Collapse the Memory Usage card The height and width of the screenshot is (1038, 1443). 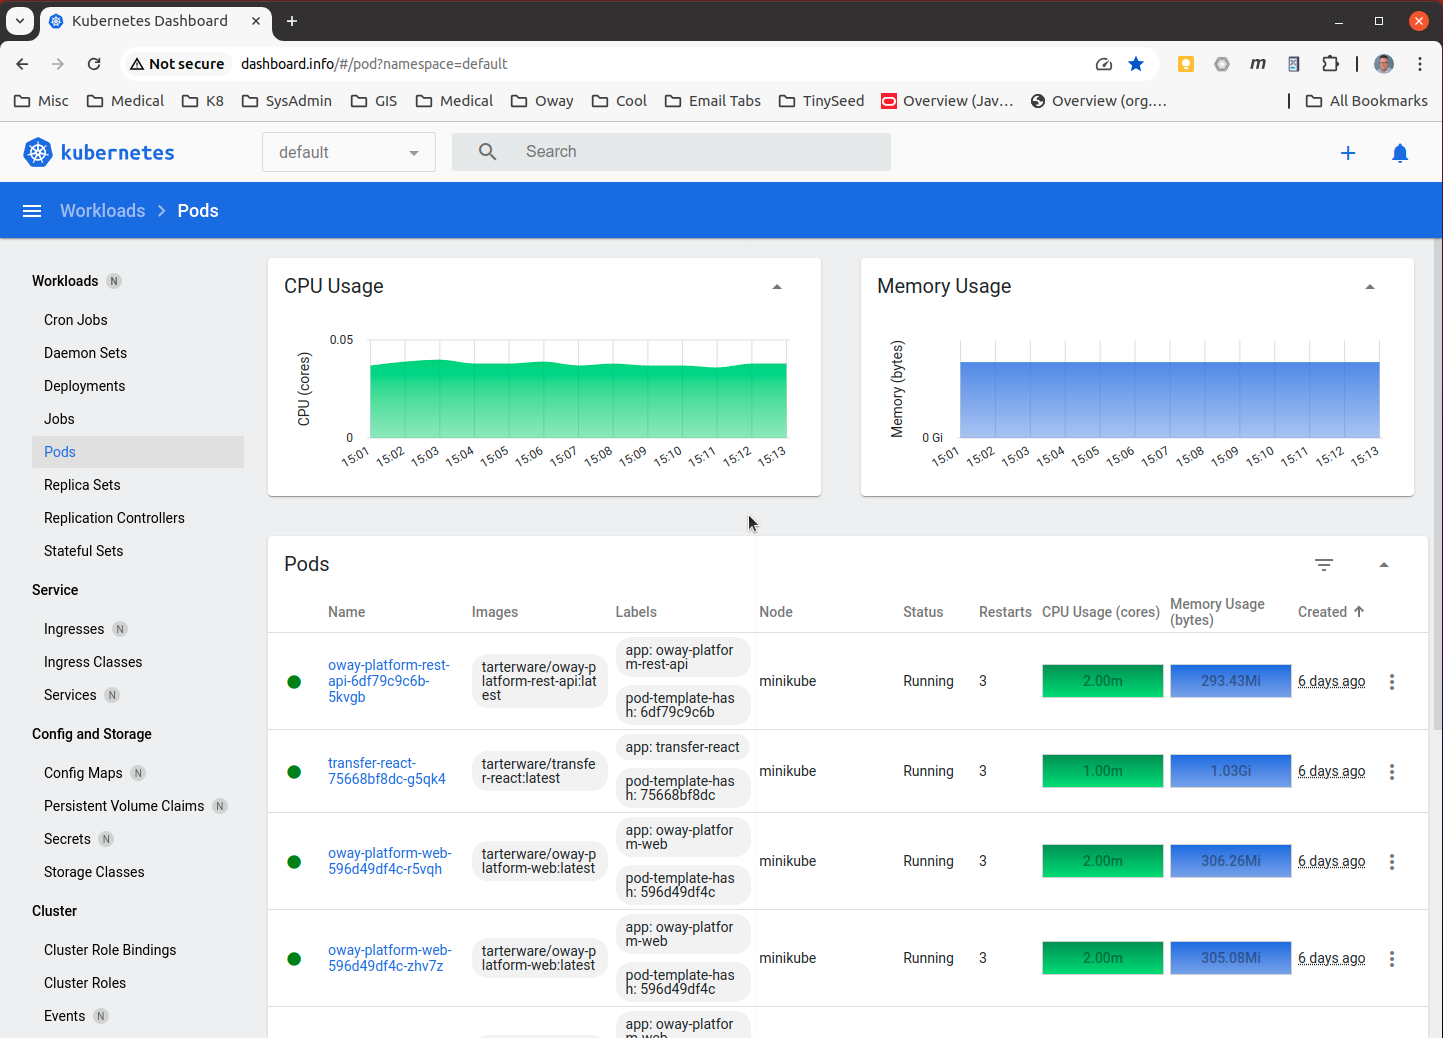[1370, 287]
